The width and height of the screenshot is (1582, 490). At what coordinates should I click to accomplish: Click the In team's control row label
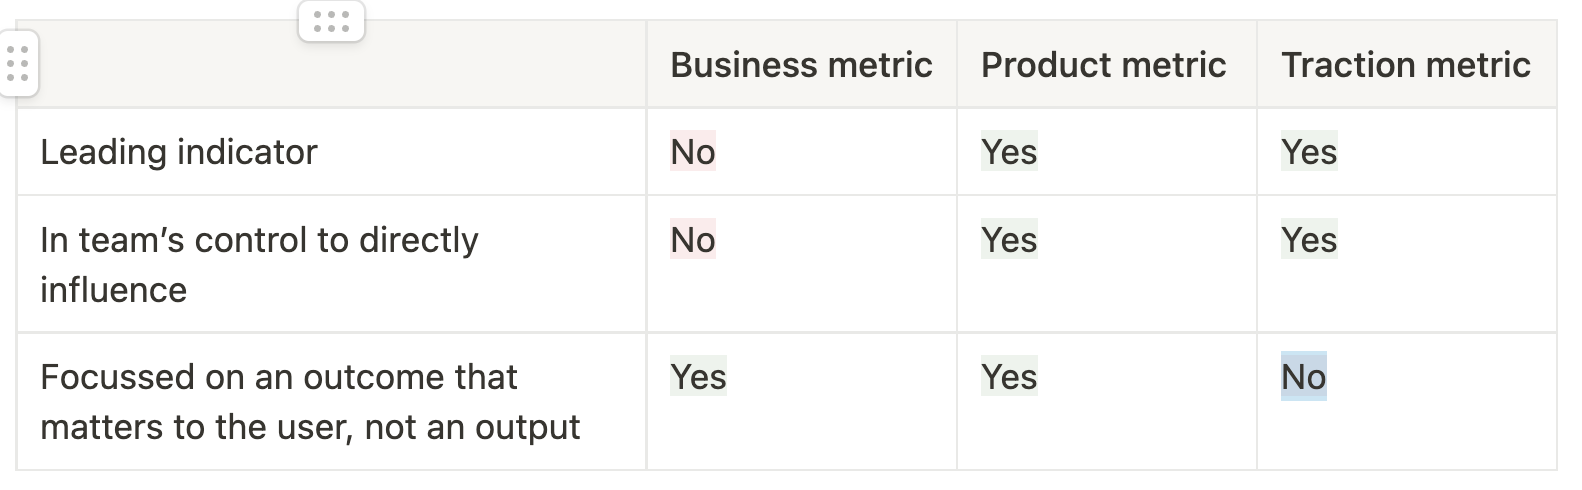pos(259,265)
